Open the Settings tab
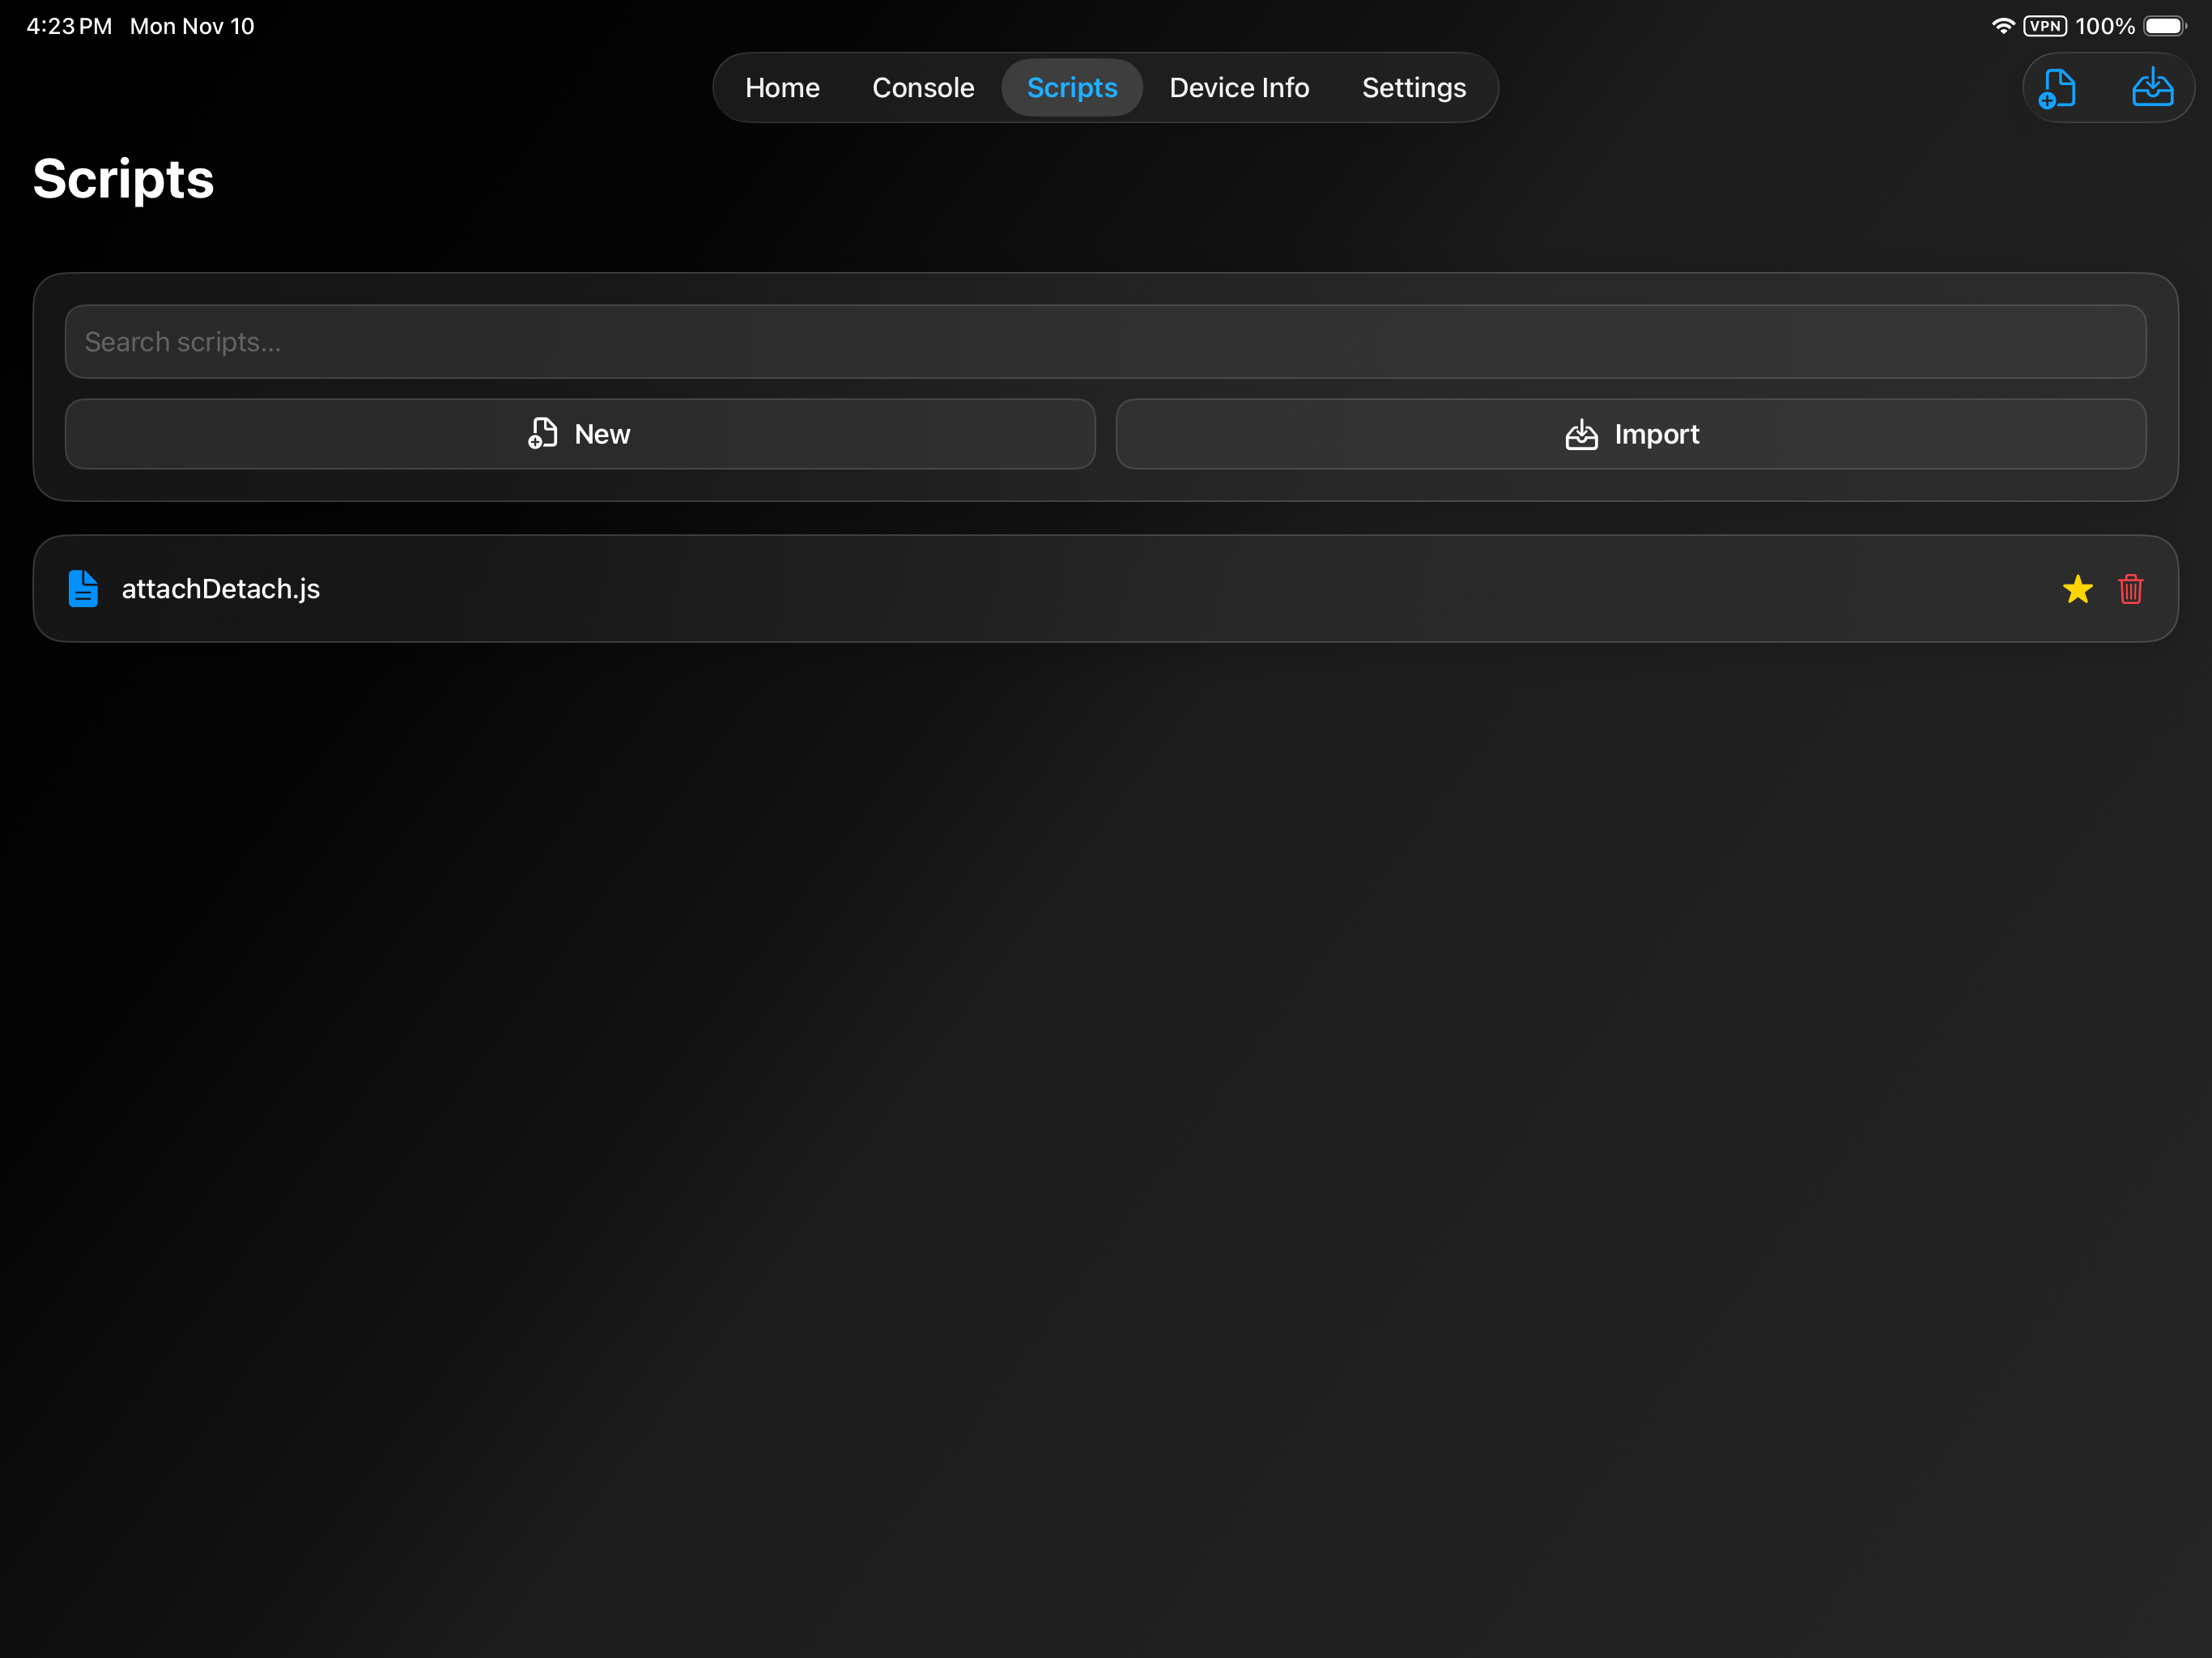The height and width of the screenshot is (1658, 2212). [x=1413, y=88]
